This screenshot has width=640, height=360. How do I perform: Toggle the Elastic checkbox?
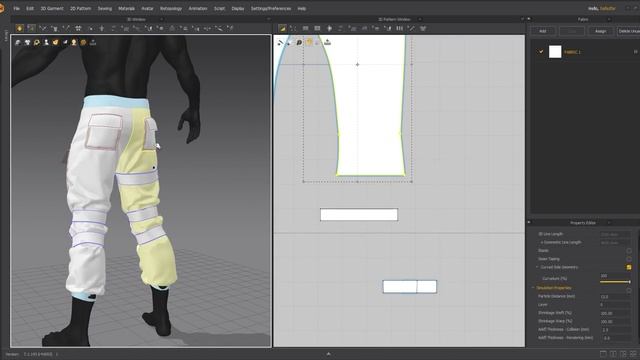coord(629,251)
